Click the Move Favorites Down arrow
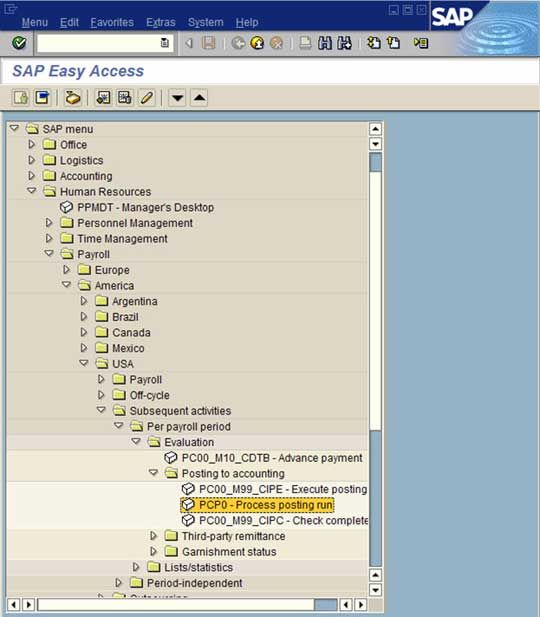This screenshot has height=617, width=540. coord(178,98)
